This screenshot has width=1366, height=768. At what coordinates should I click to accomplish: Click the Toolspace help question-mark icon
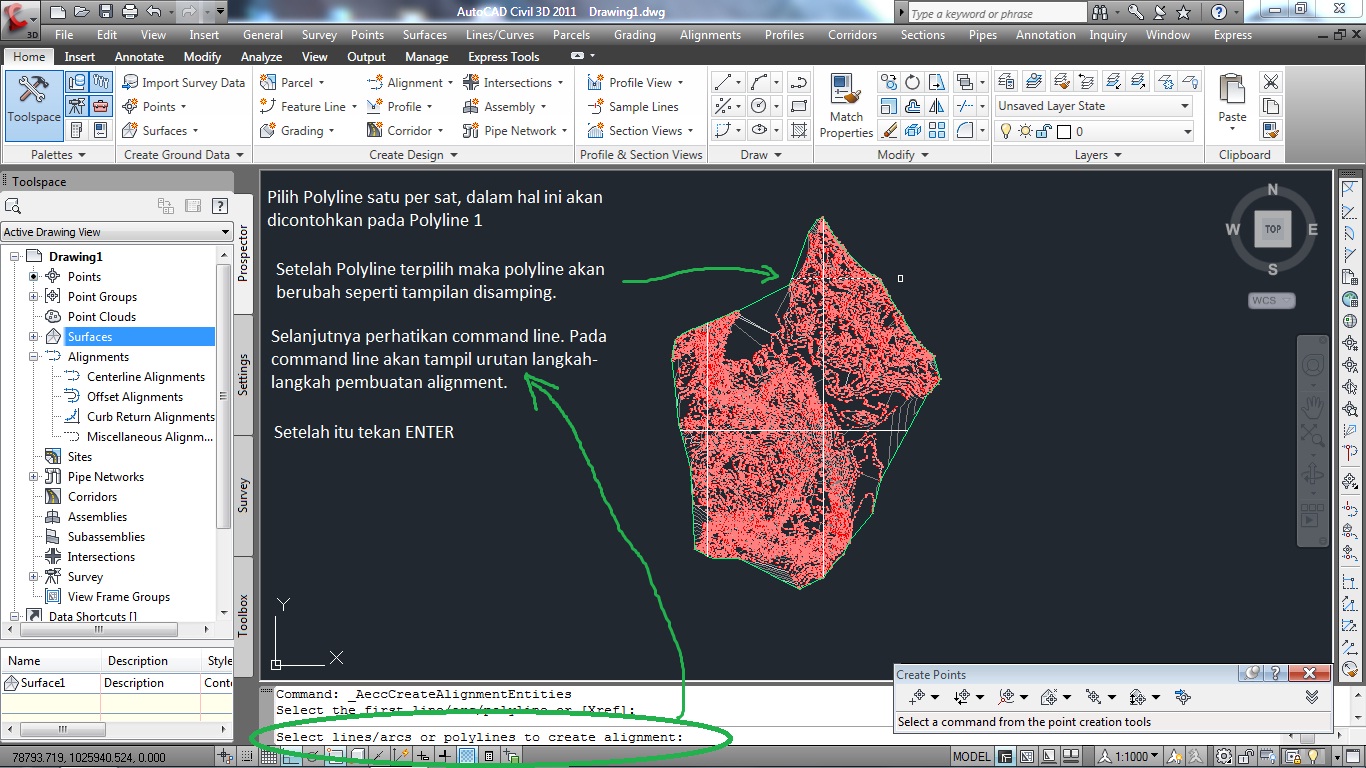coord(221,206)
